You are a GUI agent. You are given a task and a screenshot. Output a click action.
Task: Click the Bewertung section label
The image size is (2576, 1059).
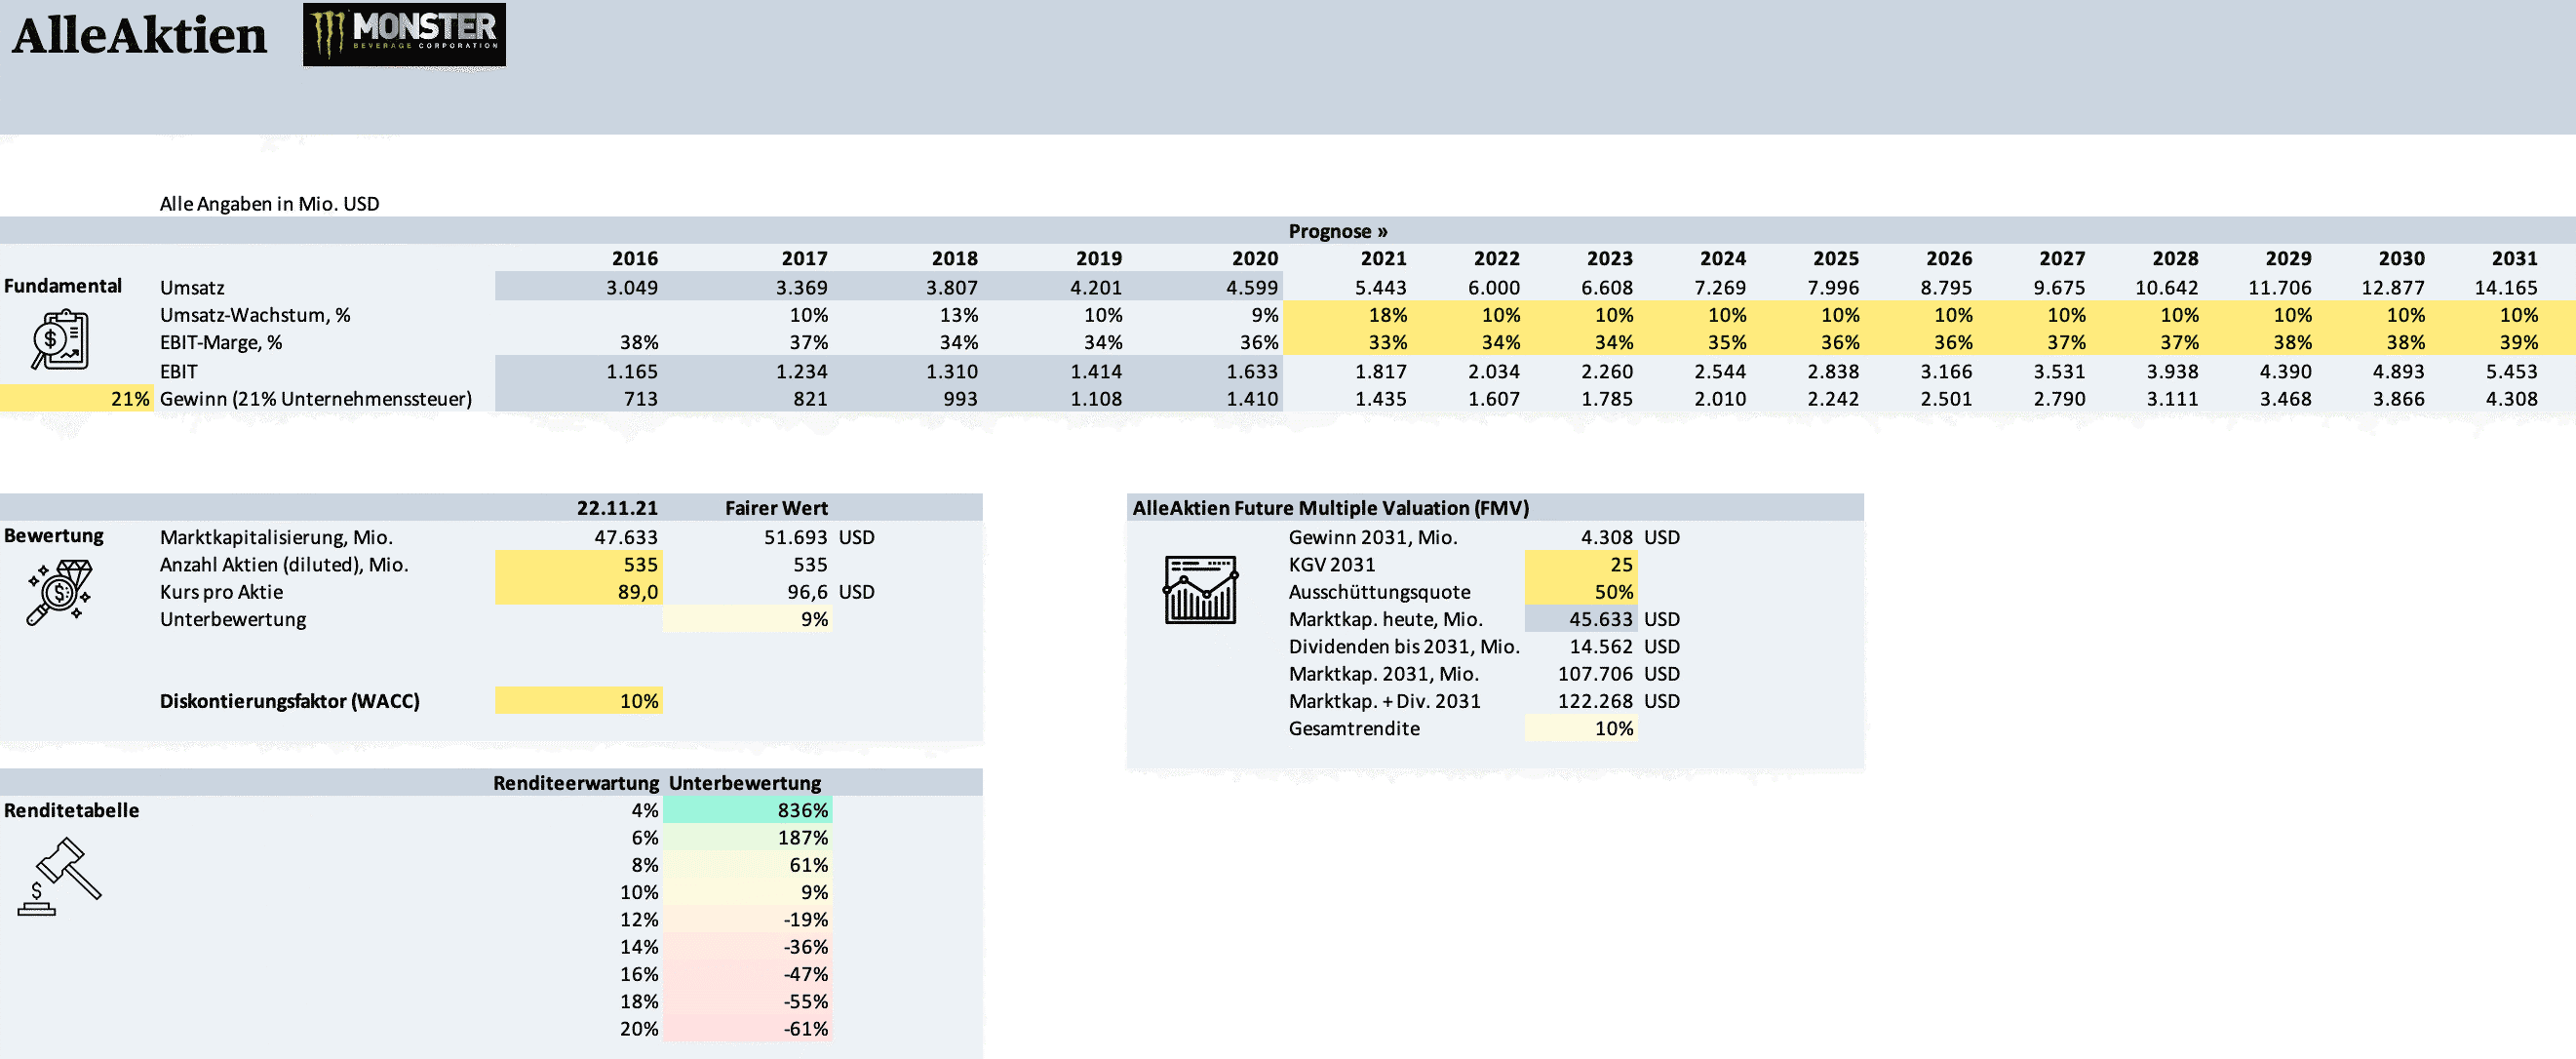[x=54, y=535]
